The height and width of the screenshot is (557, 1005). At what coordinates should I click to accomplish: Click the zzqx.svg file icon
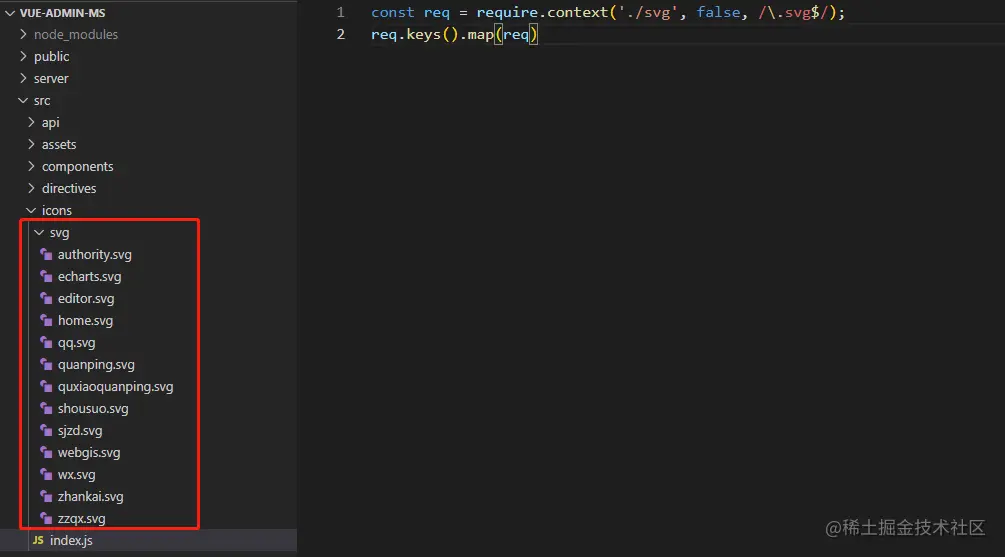point(46,519)
